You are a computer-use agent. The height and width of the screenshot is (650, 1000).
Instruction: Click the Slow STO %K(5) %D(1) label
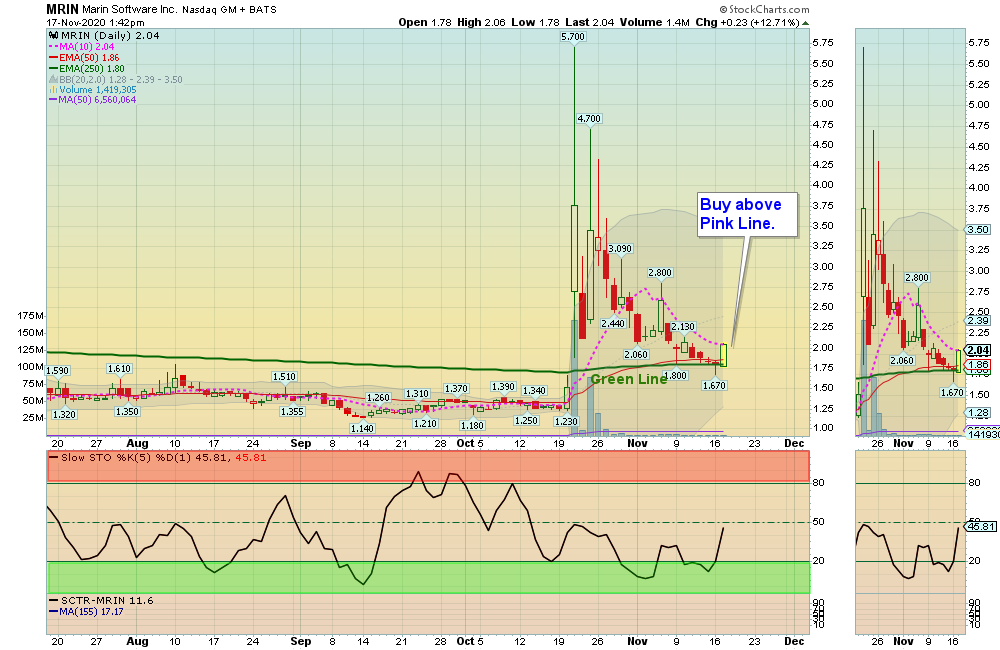[x=158, y=457]
